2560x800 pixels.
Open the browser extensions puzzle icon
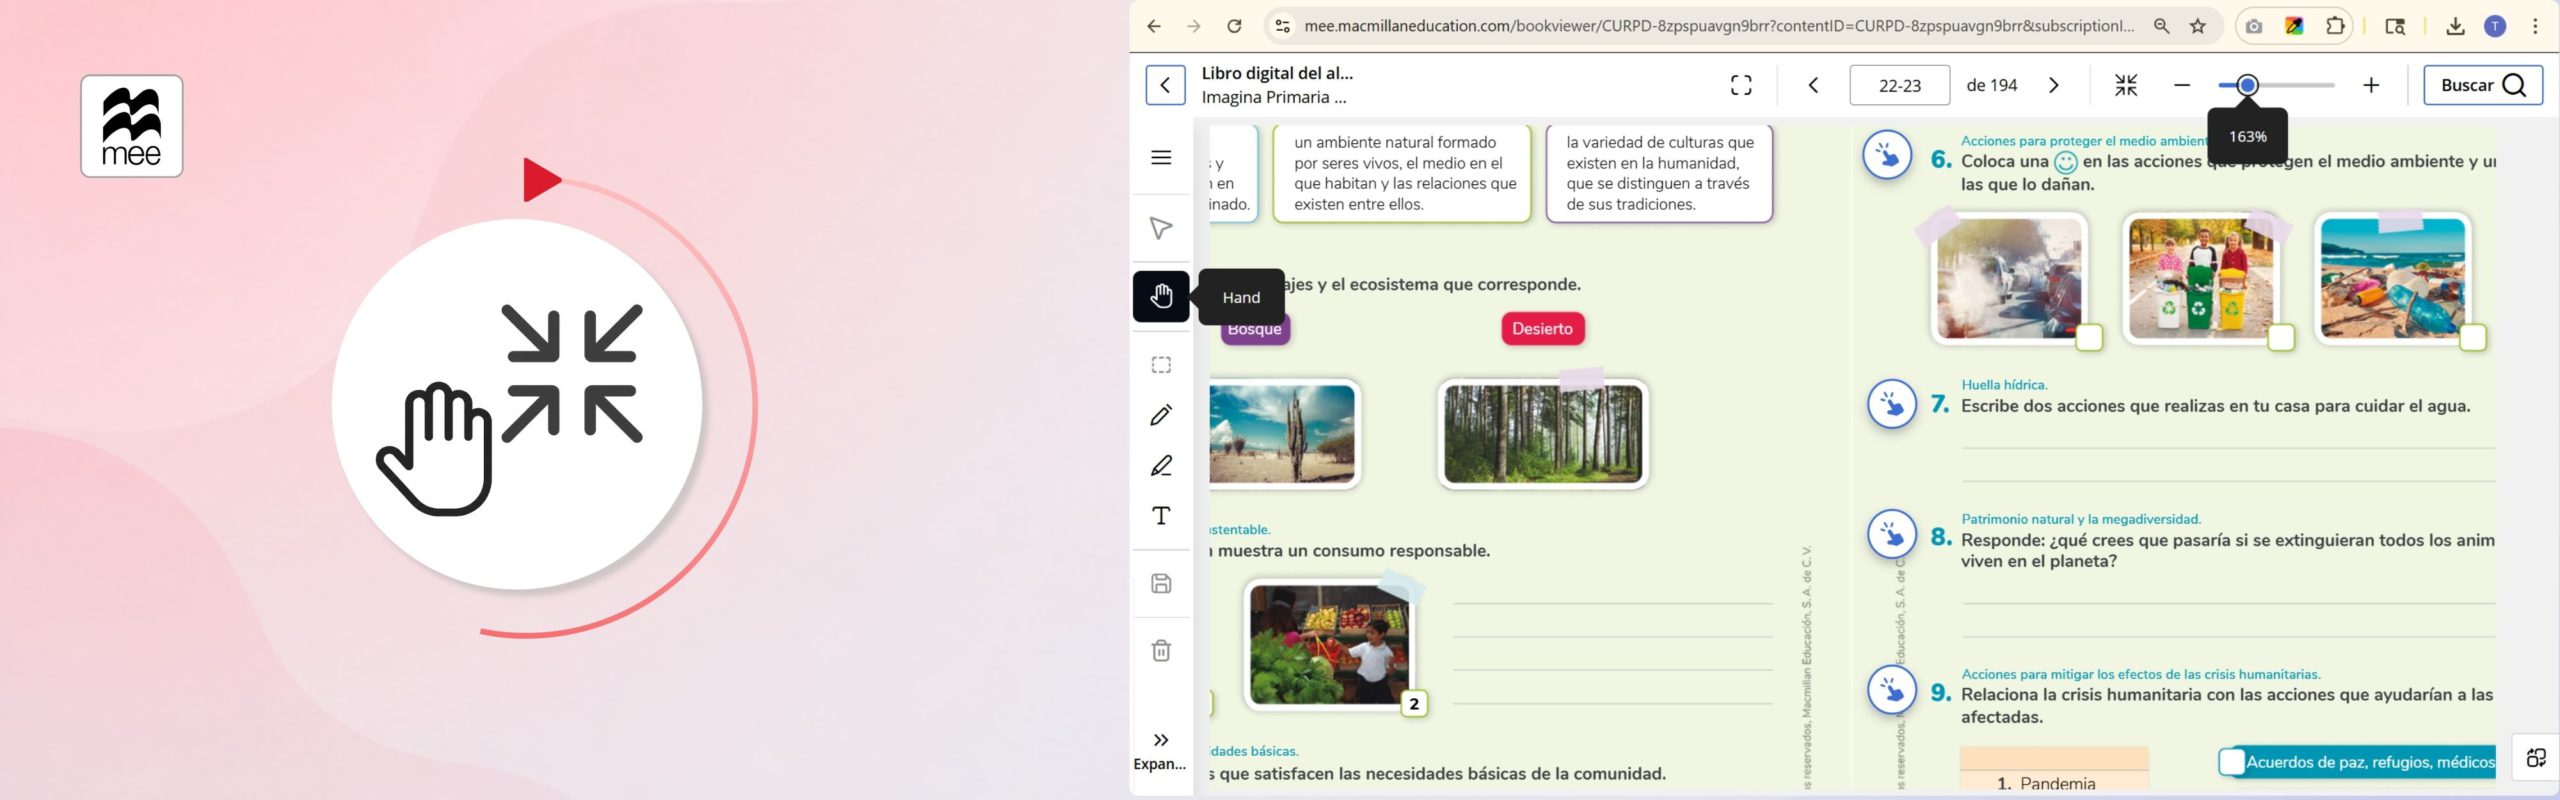pos(2335,27)
